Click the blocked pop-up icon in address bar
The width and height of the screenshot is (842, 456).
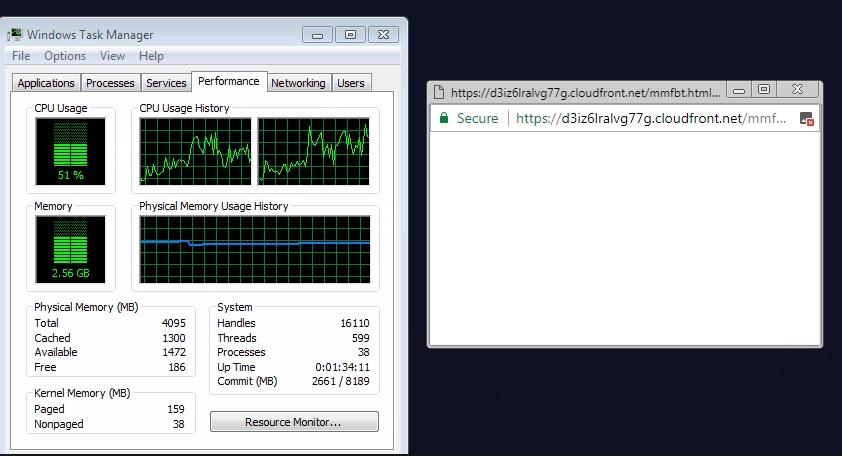[807, 119]
